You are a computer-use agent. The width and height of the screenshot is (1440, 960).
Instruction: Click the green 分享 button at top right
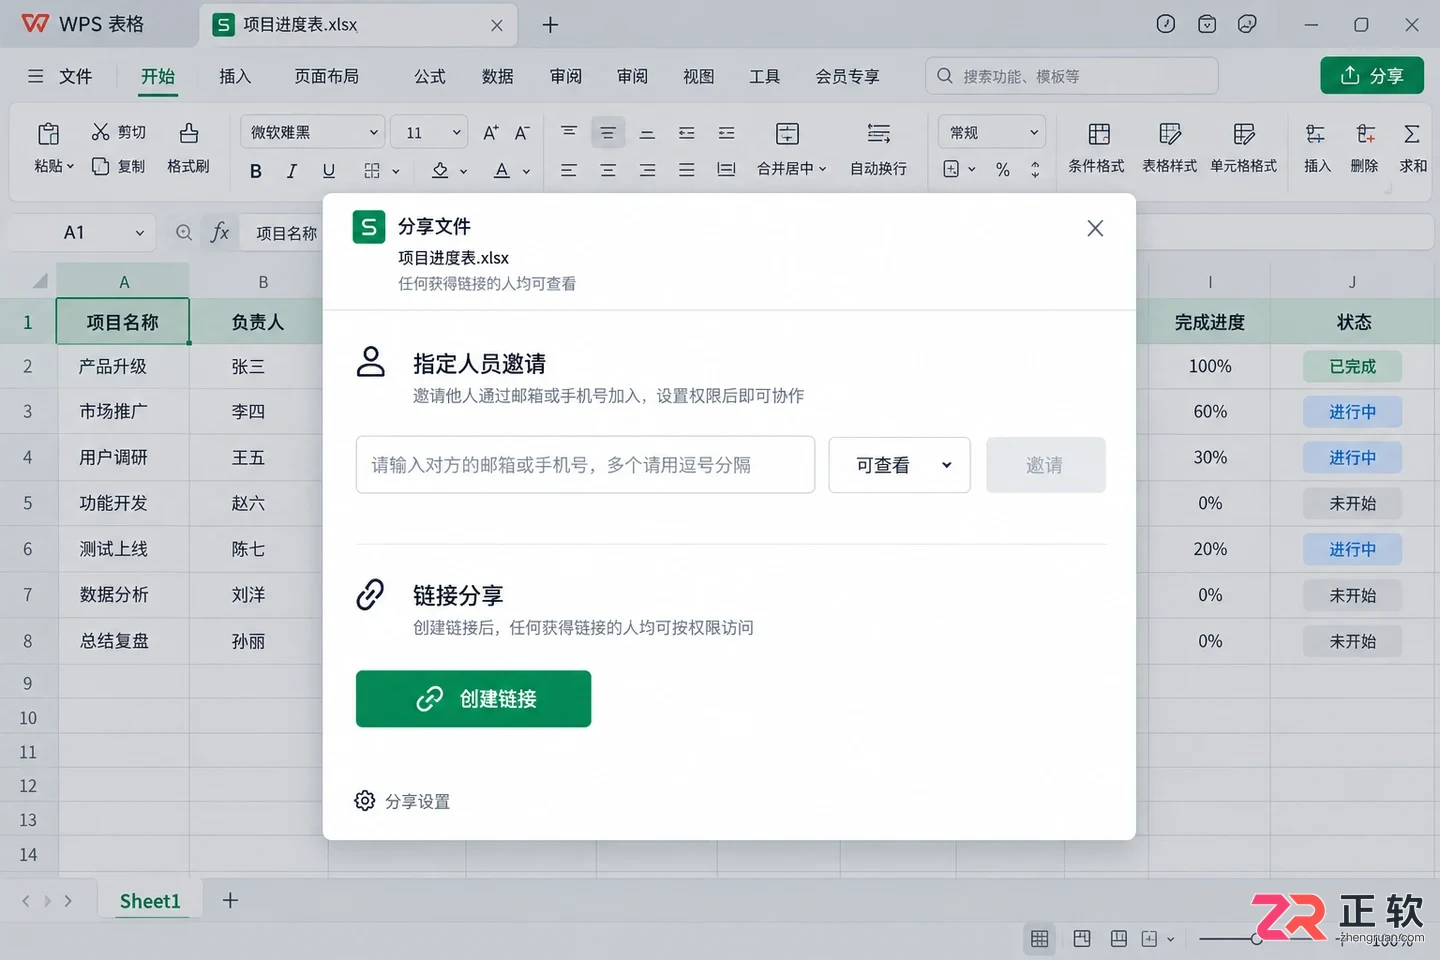click(1372, 76)
